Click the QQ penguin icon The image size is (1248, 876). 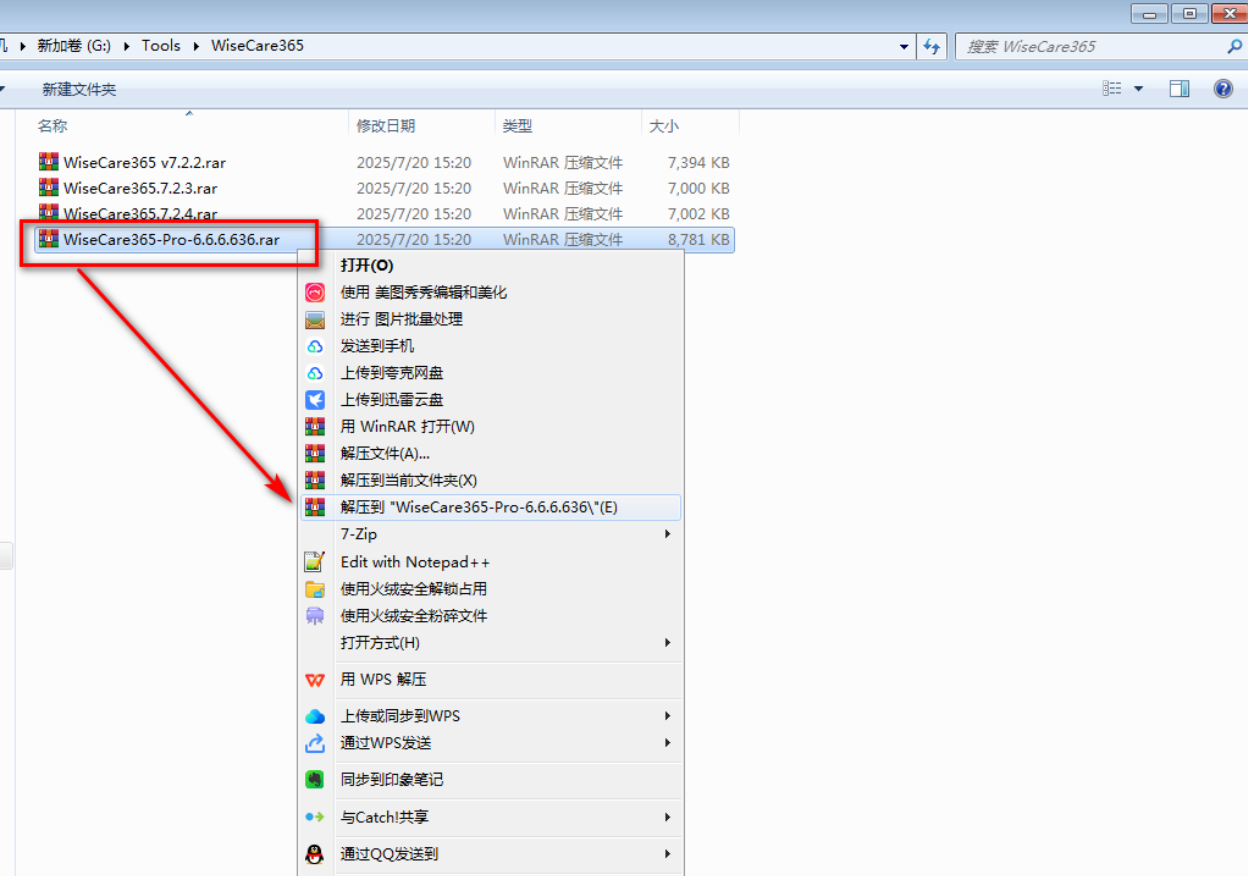tap(315, 854)
